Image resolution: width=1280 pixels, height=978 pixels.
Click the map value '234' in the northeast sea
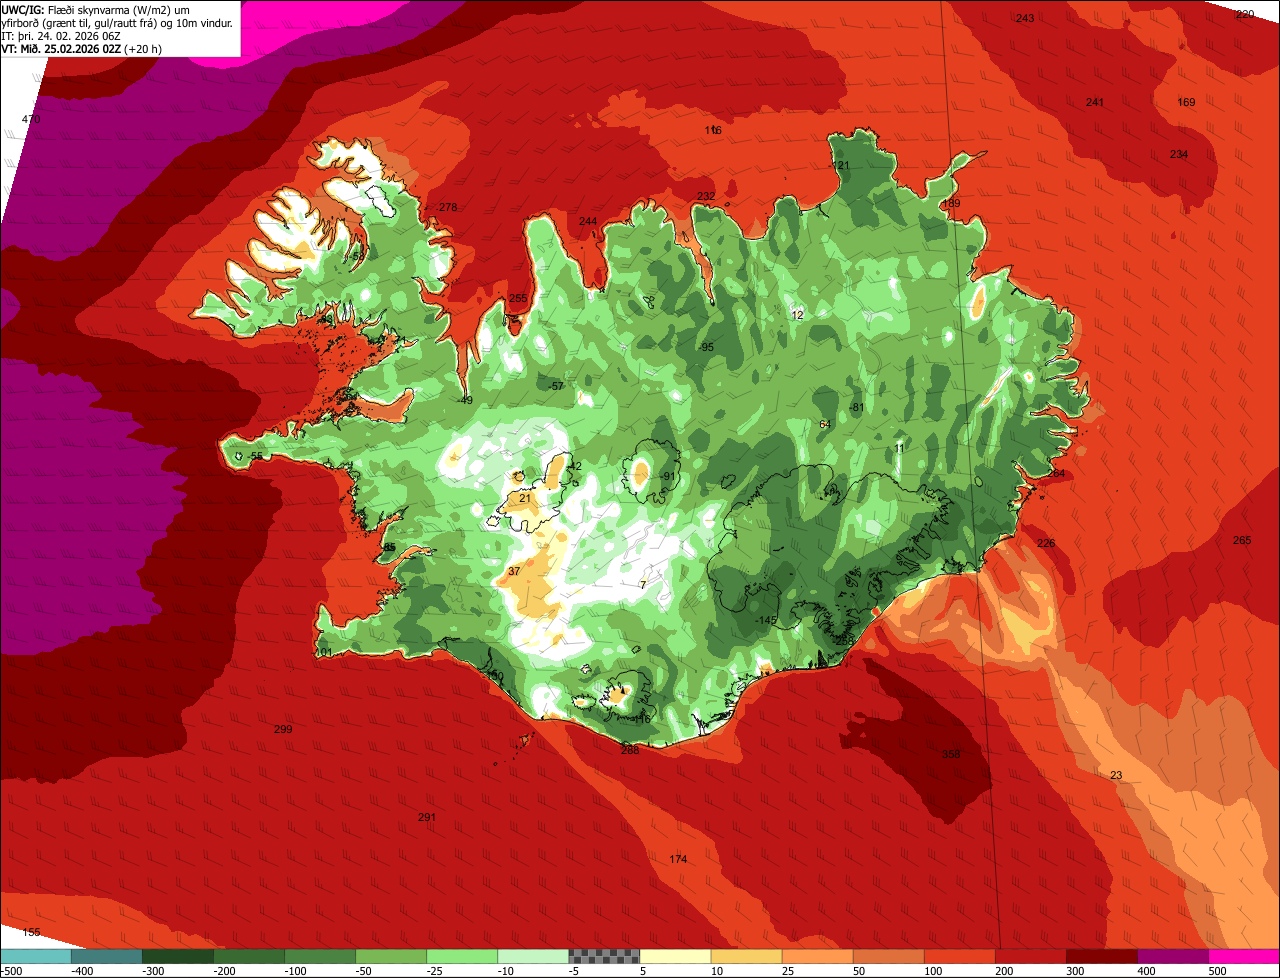[1179, 154]
